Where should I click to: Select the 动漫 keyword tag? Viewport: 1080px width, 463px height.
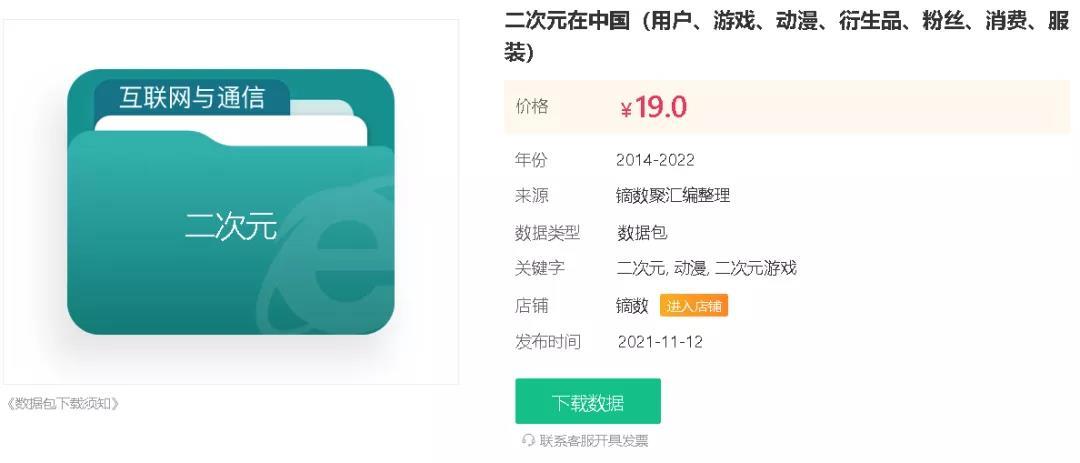click(689, 268)
